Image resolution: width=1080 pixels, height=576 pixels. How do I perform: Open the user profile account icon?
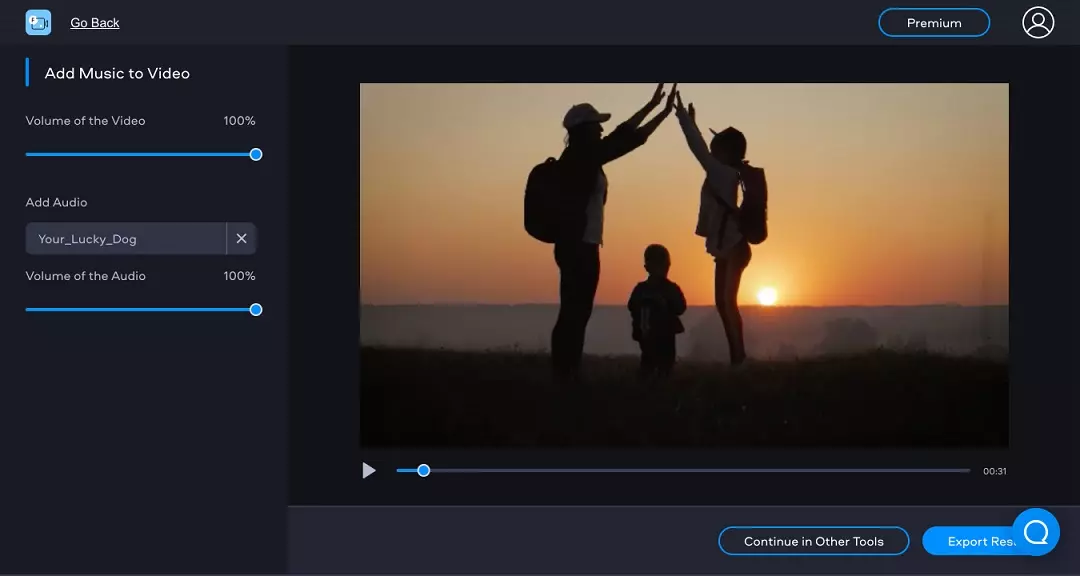point(1038,22)
